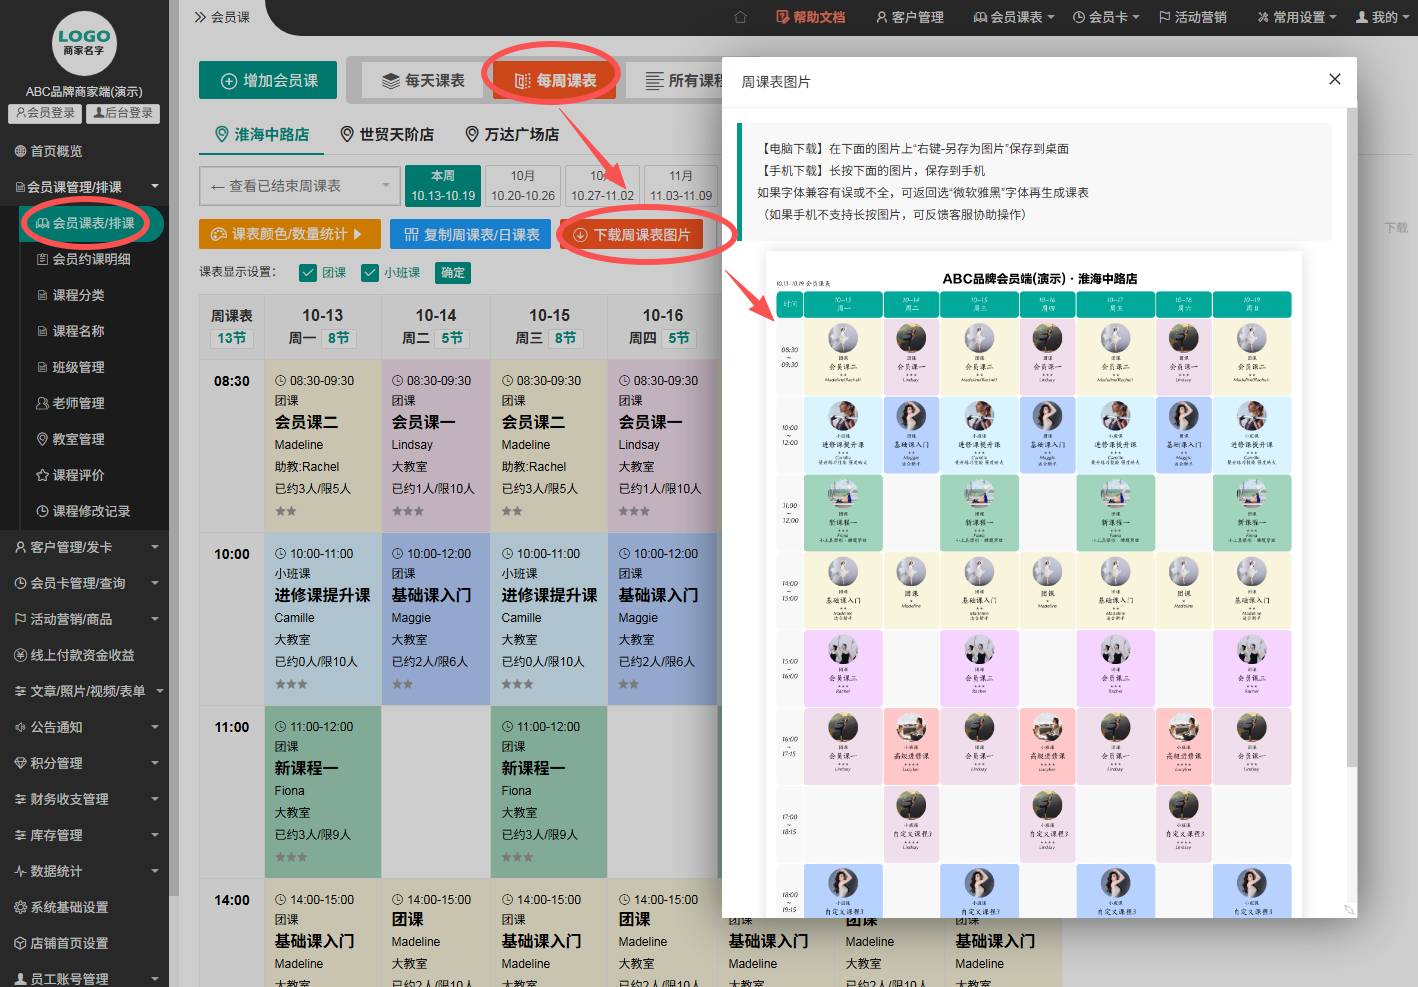Open the 常用设置 dropdown menu
This screenshot has height=987, width=1418.
1297,17
